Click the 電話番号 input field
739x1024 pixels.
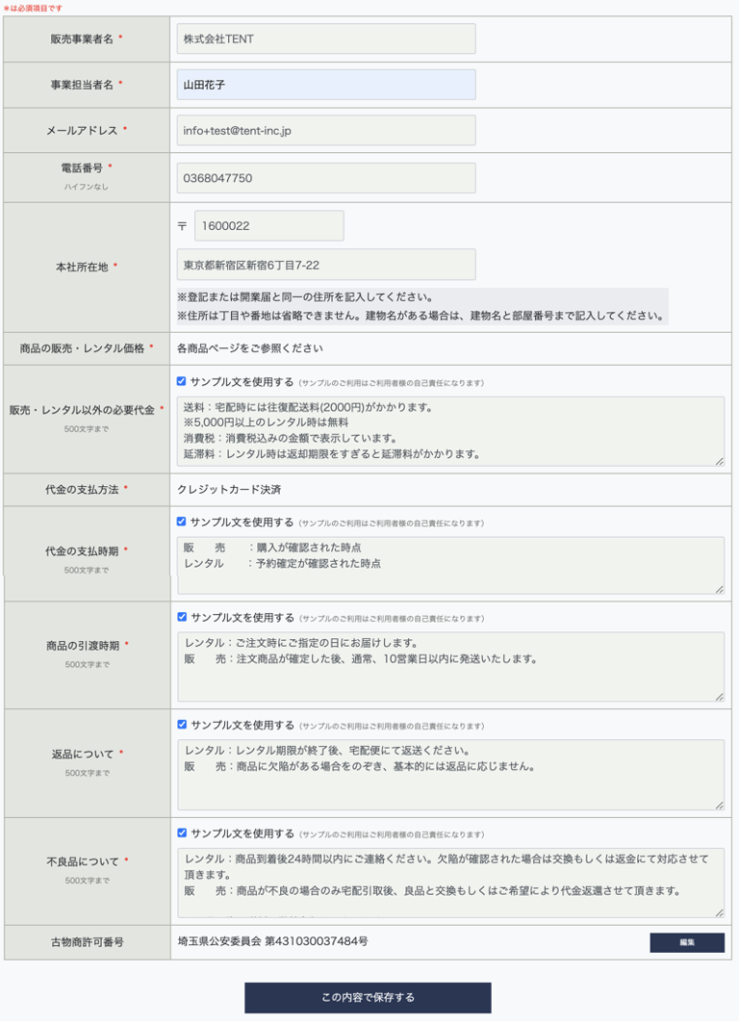click(326, 178)
